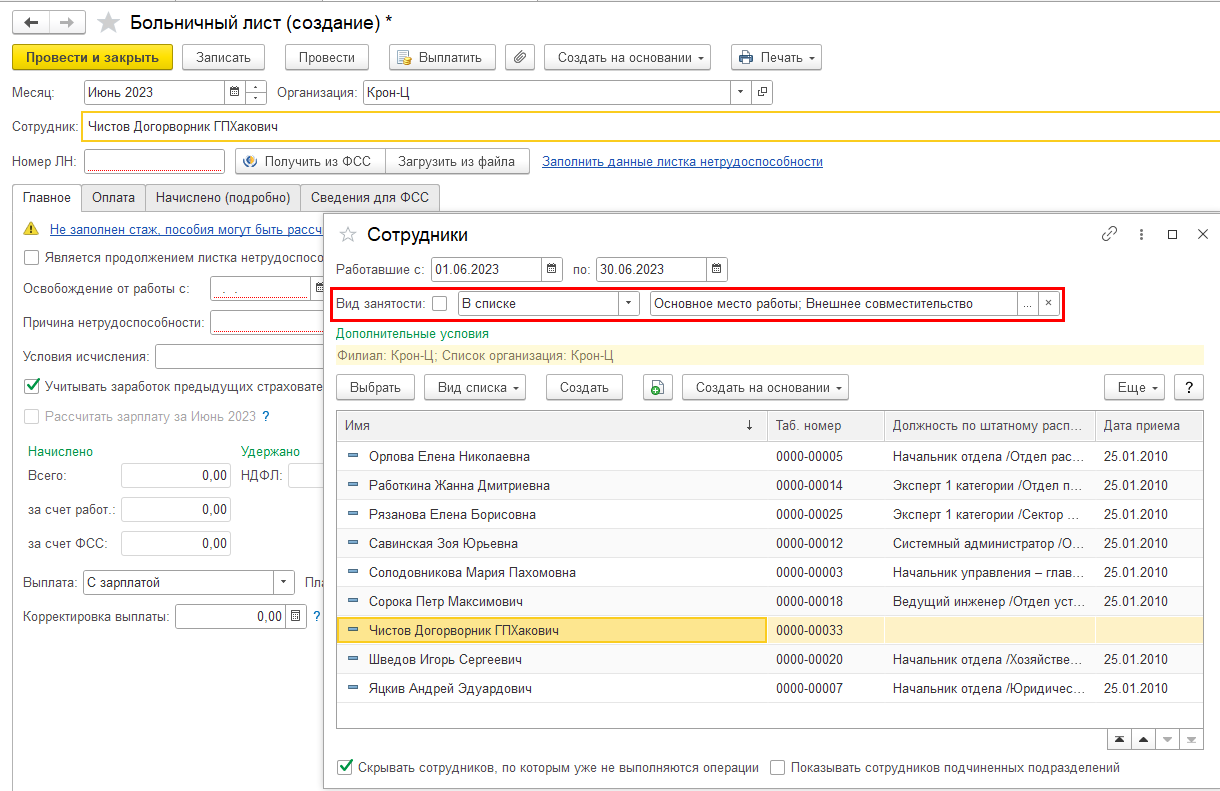Click Загрузить из файла button
1220x791 pixels.
457,161
